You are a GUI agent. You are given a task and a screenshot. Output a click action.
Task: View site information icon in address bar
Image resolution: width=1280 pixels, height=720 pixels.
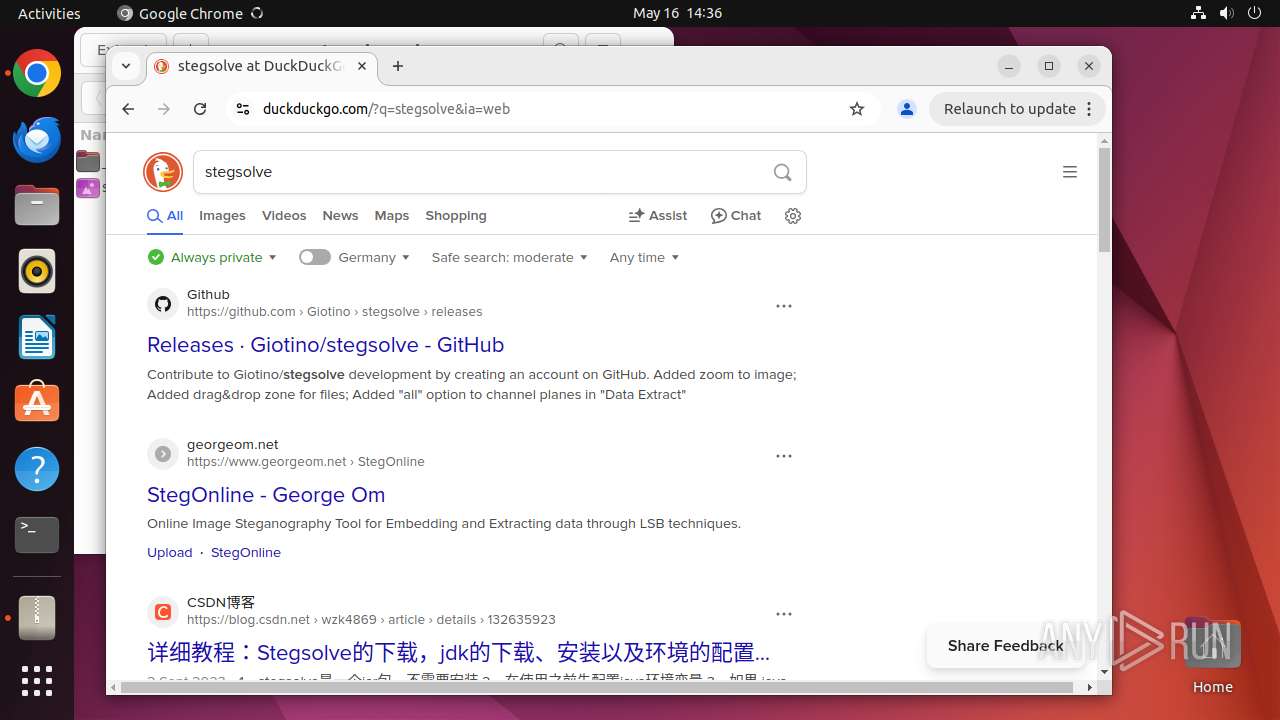[243, 109]
